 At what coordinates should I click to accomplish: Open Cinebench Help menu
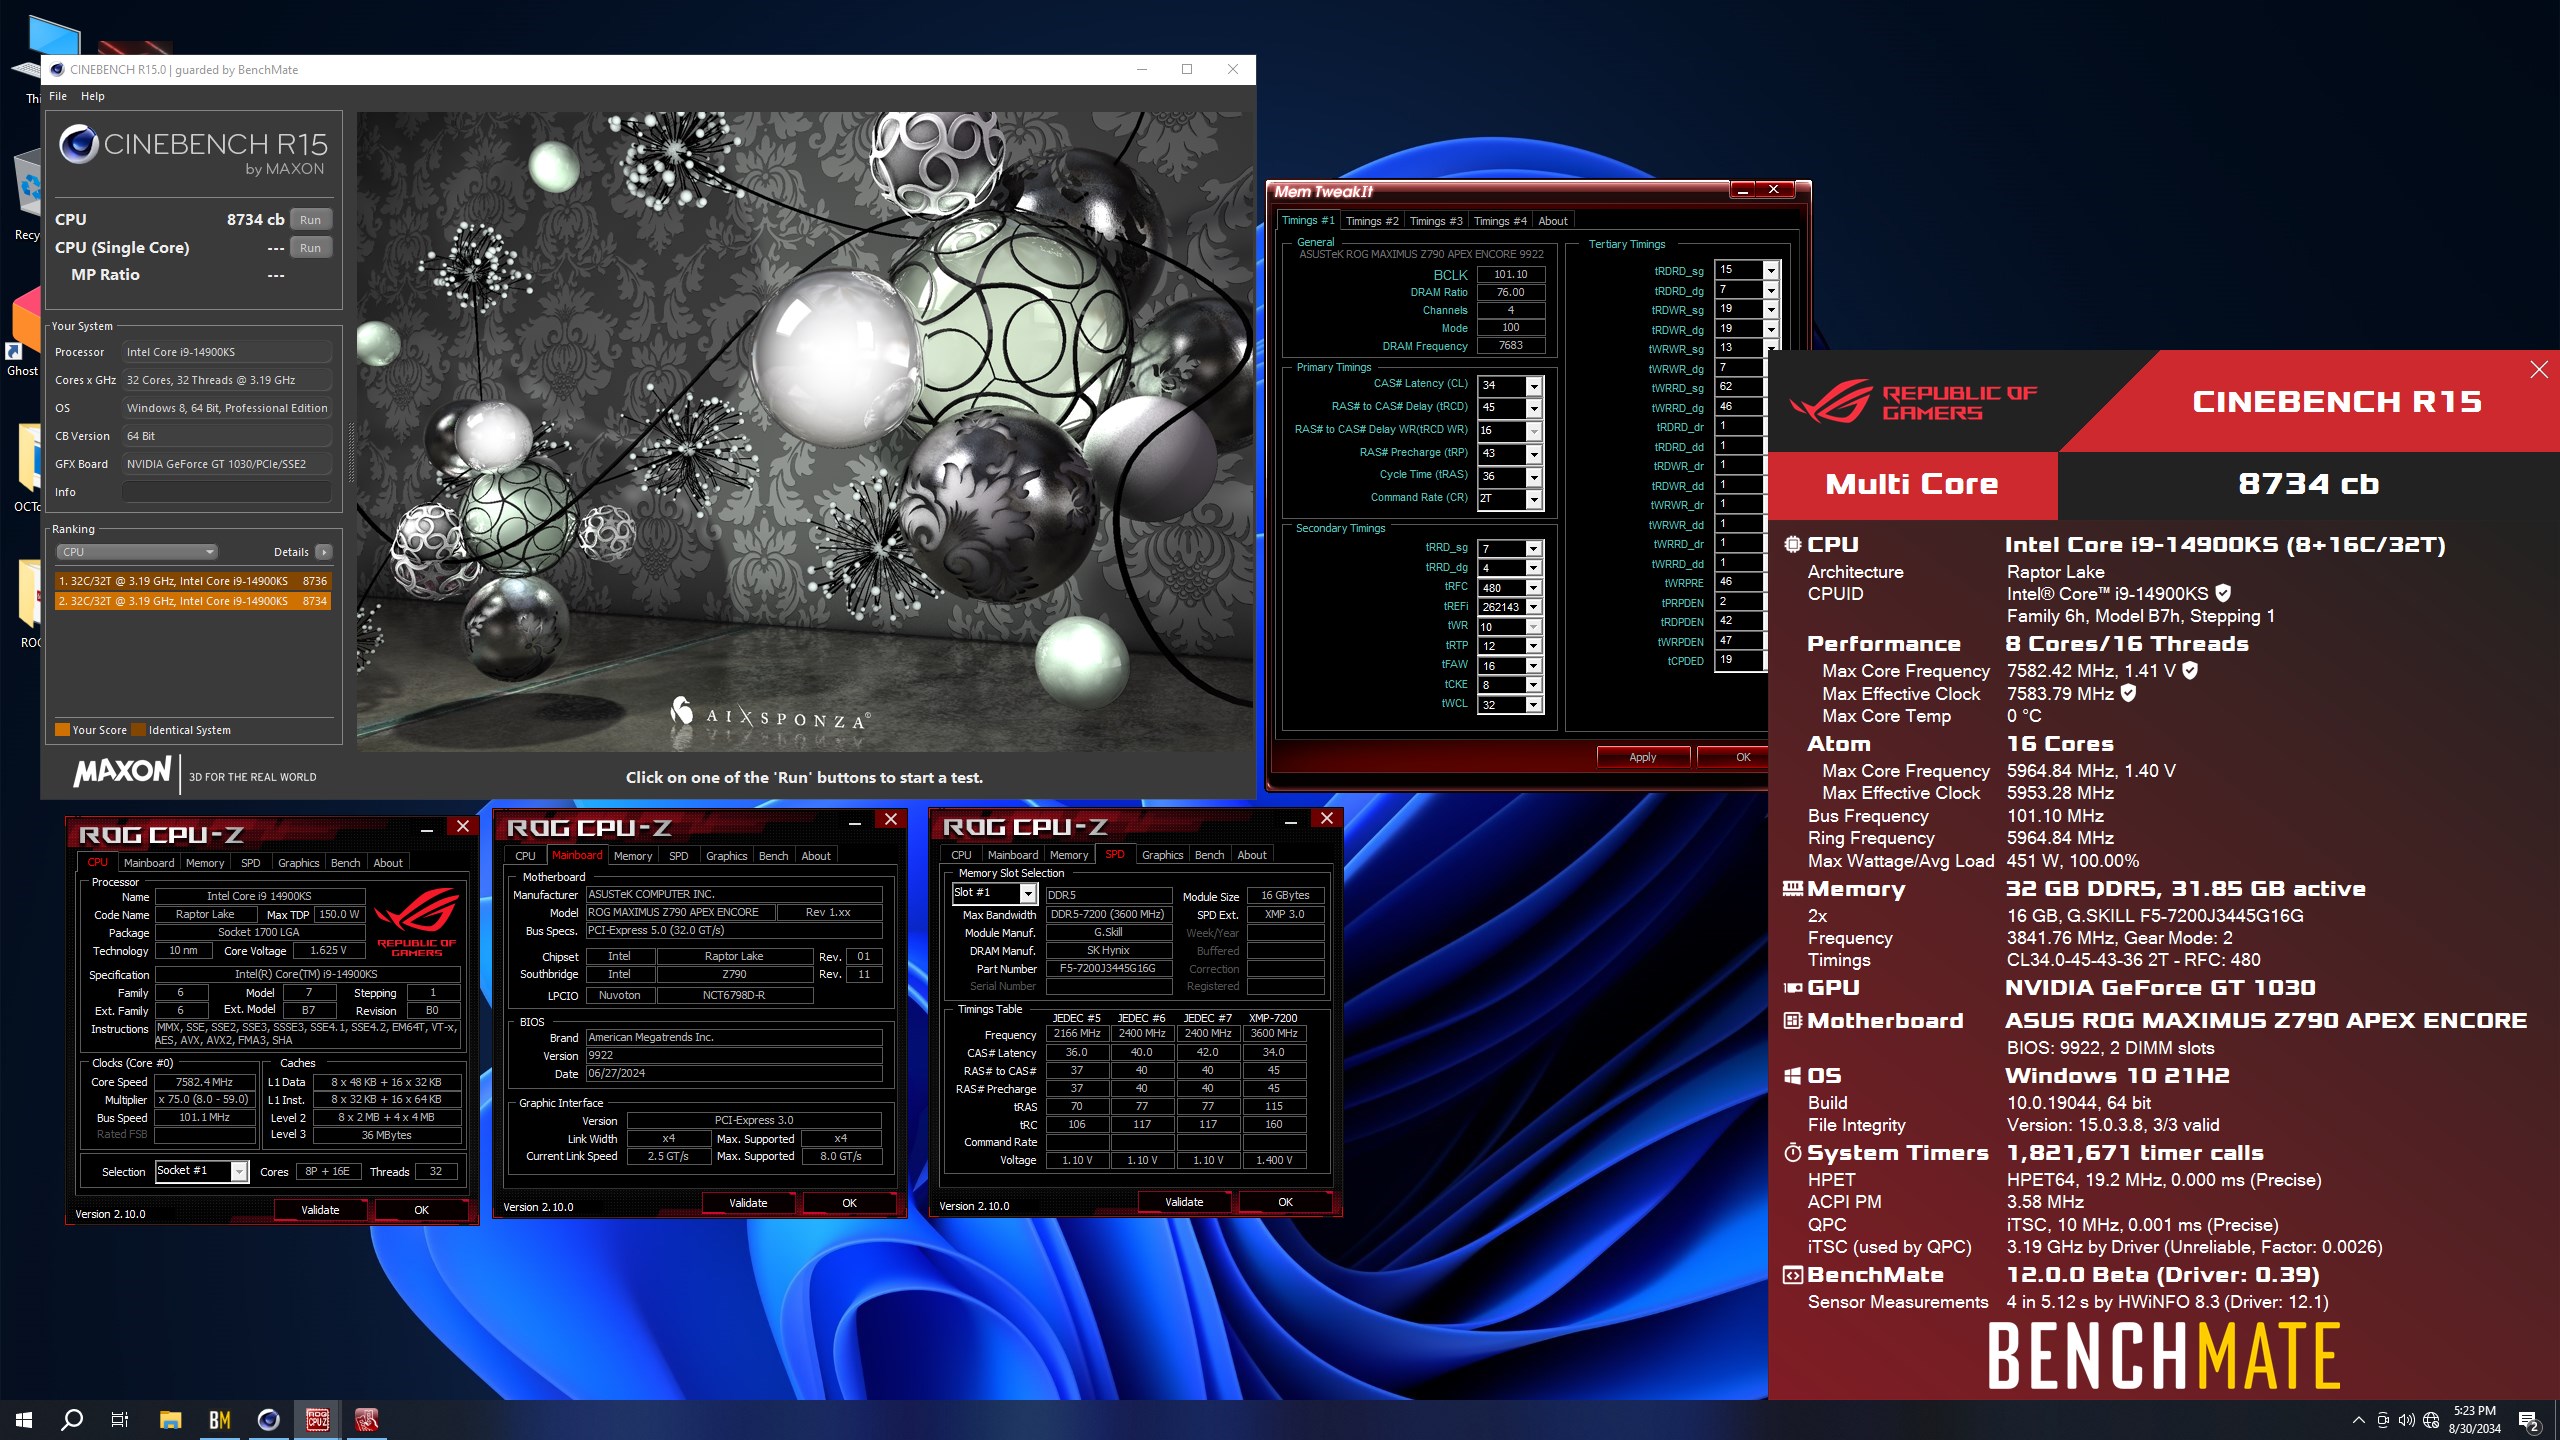tap(93, 96)
